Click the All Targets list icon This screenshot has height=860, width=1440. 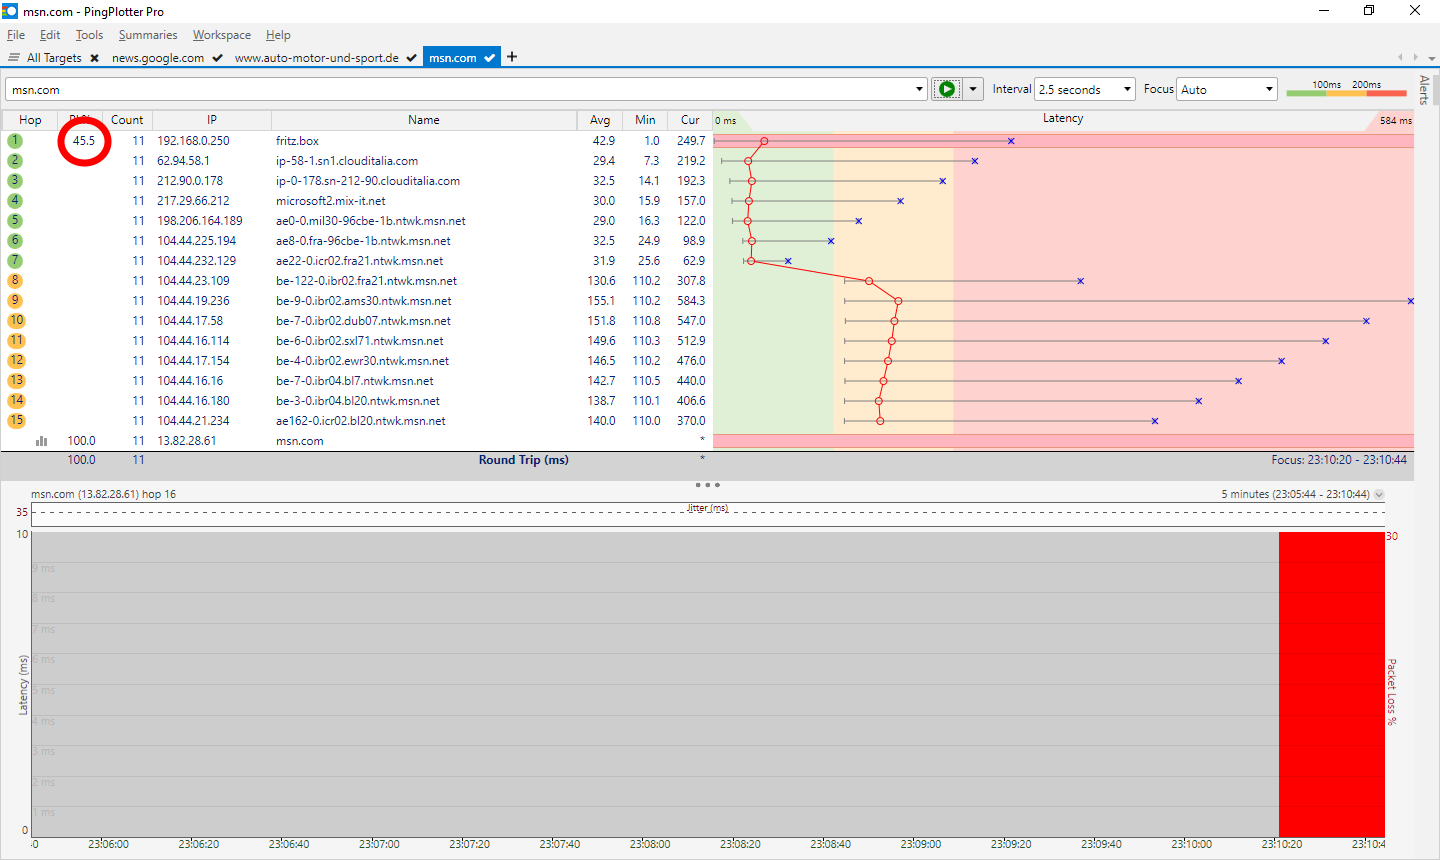click(14, 58)
